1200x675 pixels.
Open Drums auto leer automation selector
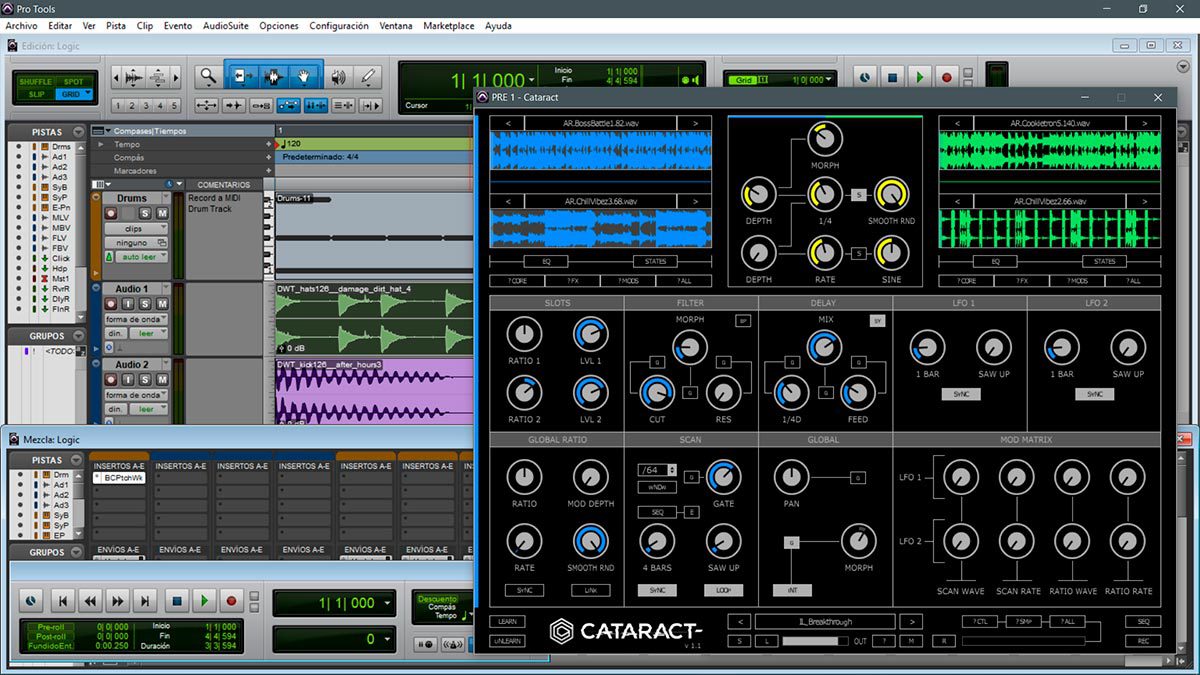pyautogui.click(x=142, y=257)
